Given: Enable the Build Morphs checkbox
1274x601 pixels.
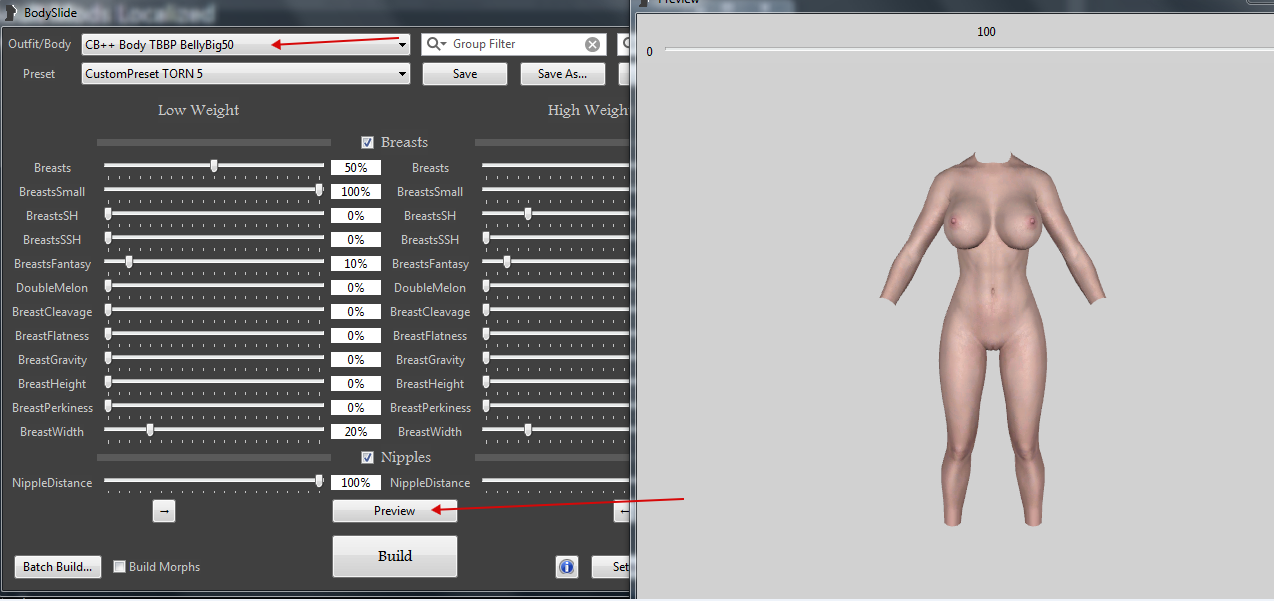Looking at the screenshot, I should point(120,567).
